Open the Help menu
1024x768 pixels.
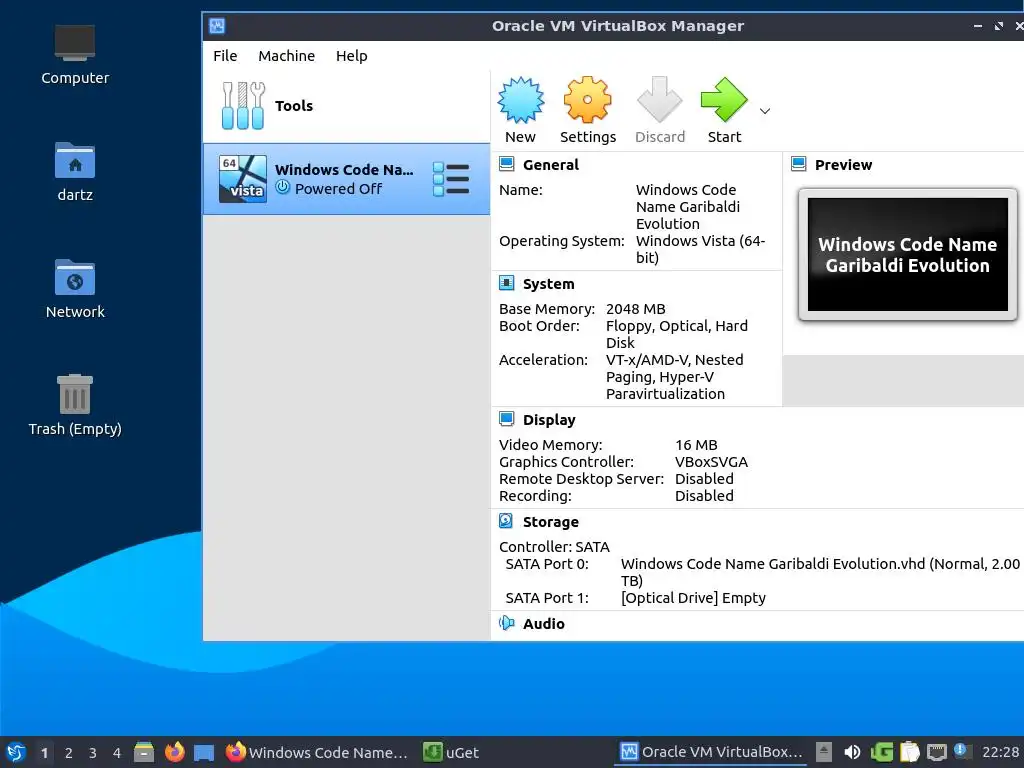pyautogui.click(x=351, y=56)
